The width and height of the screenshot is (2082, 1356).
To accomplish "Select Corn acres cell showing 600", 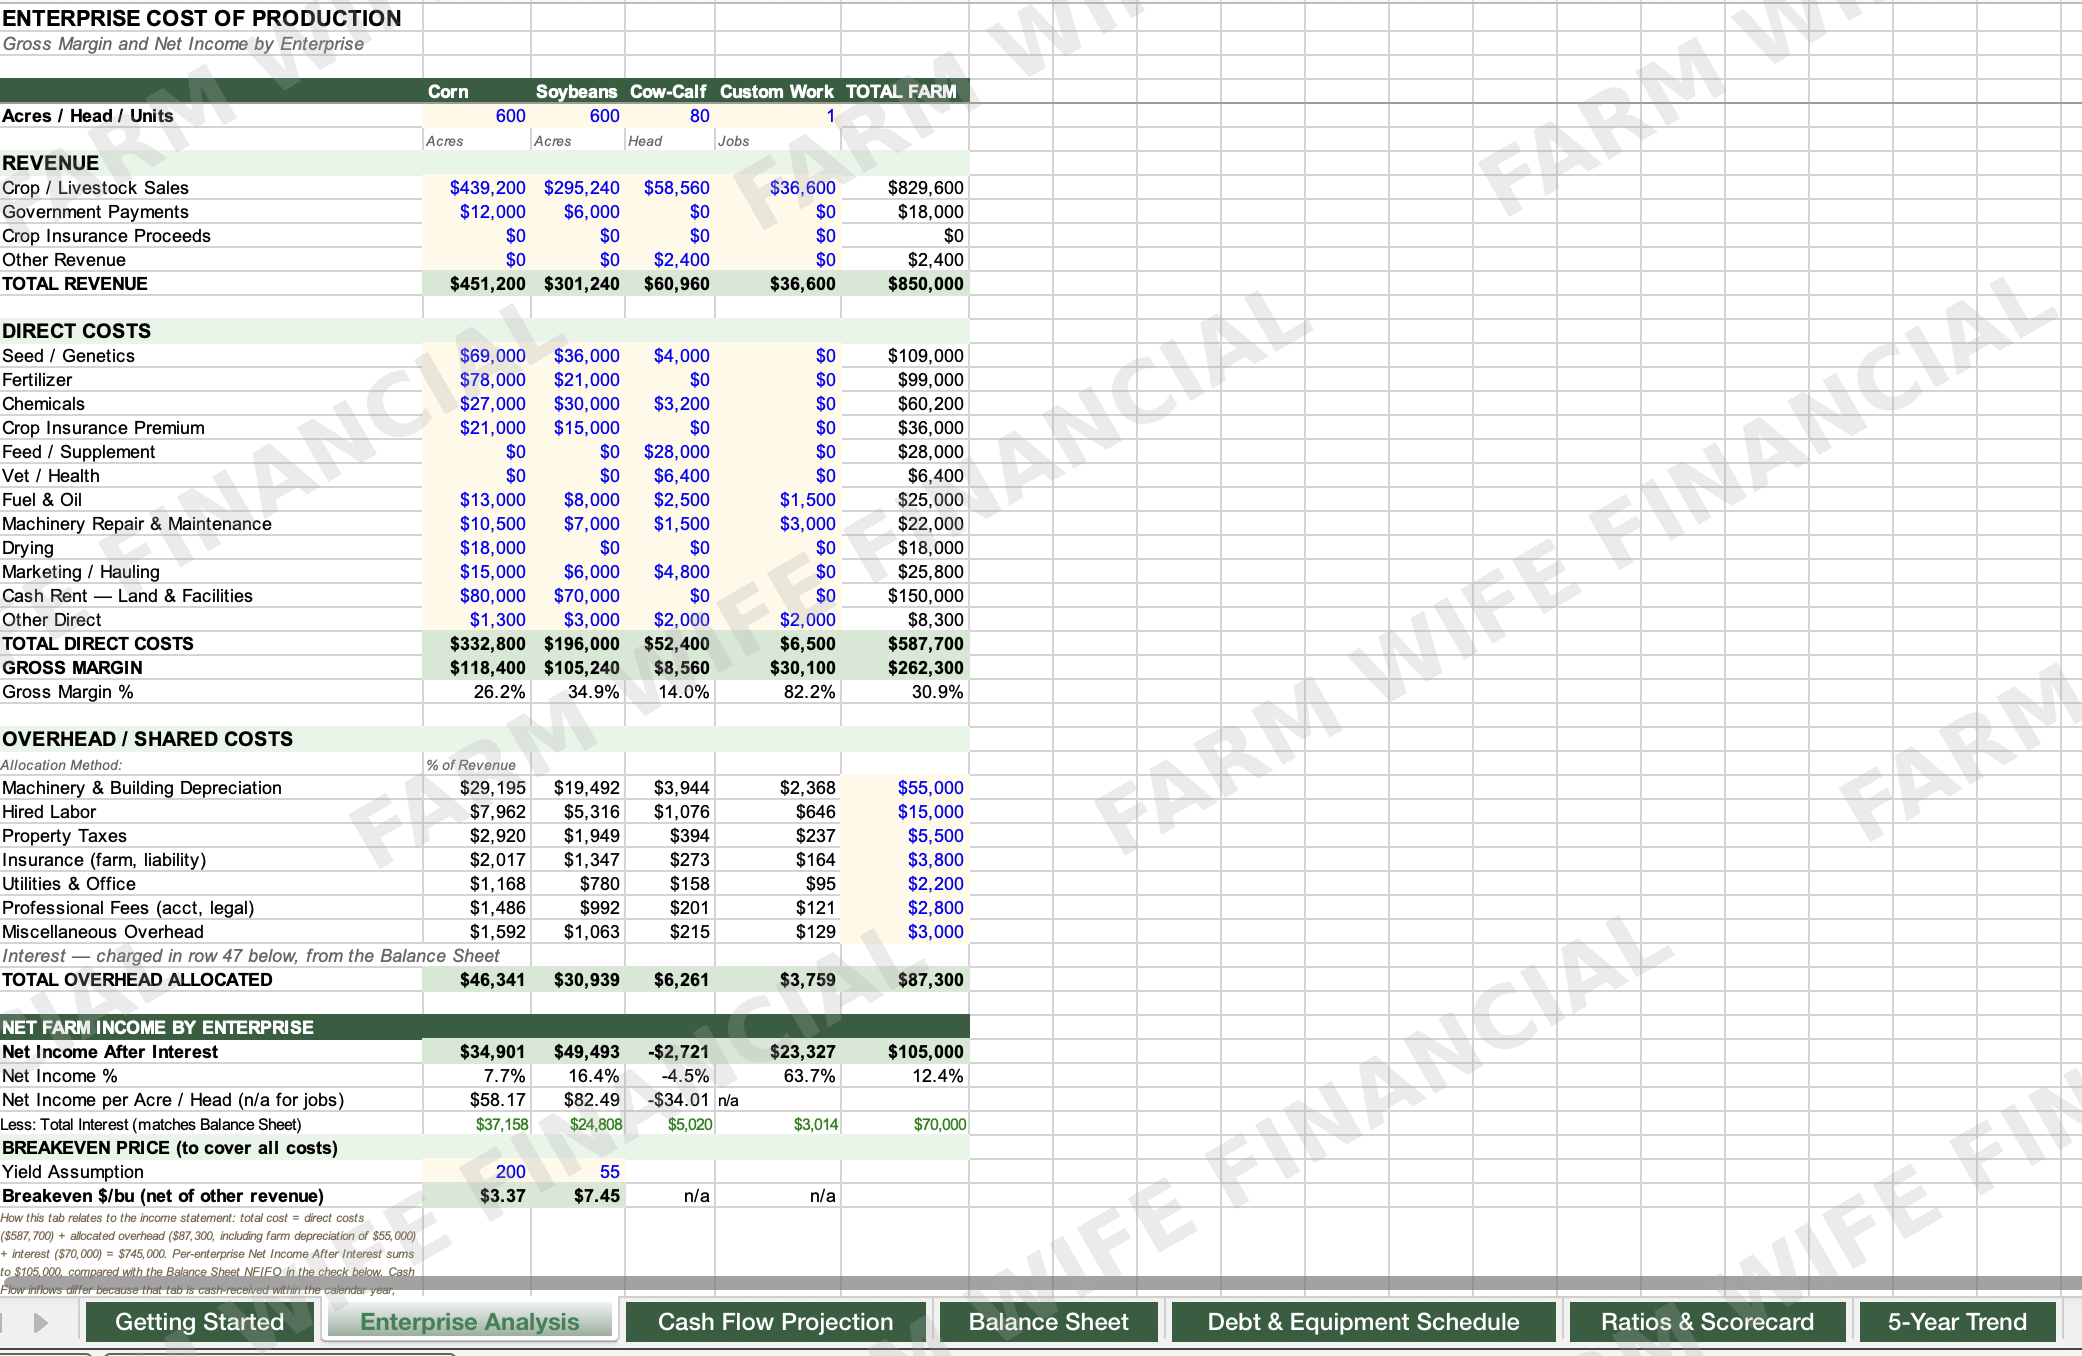I will [x=477, y=116].
